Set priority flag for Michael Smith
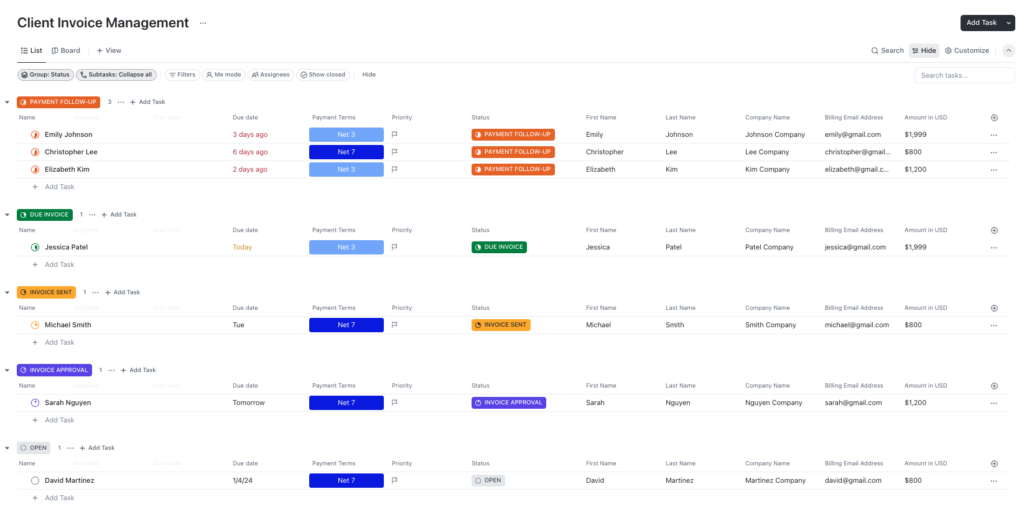The width and height of the screenshot is (1024, 517). point(394,325)
